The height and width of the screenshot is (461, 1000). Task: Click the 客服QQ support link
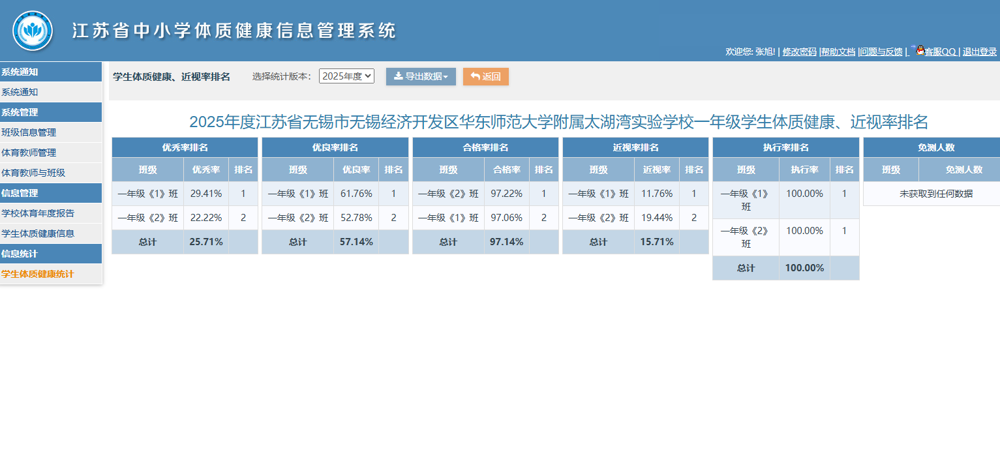pyautogui.click(x=941, y=52)
